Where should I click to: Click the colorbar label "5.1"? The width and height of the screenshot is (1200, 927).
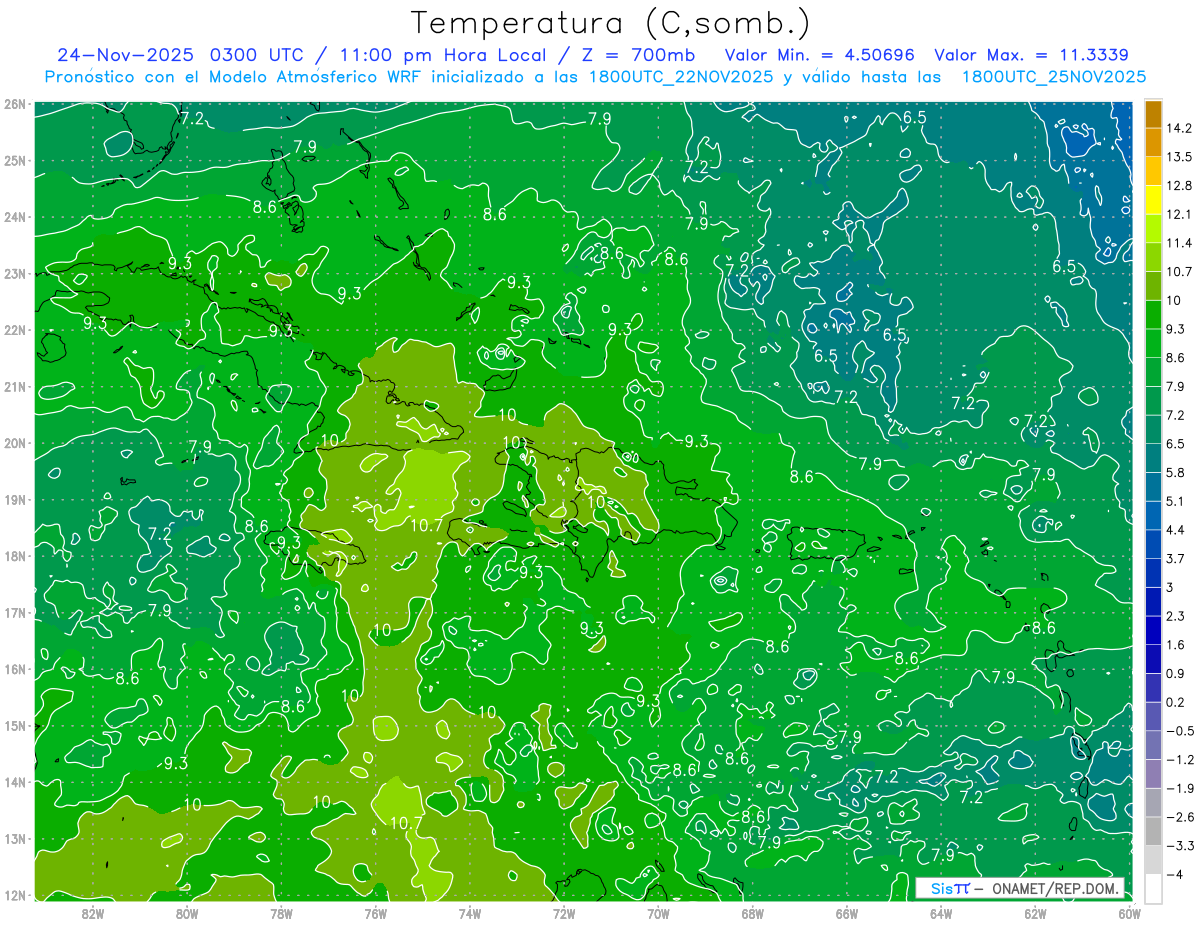tap(1176, 502)
